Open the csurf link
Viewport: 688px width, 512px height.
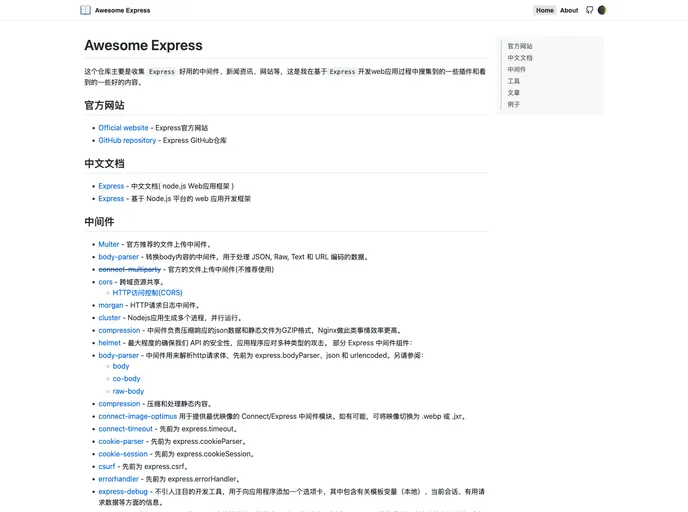107,466
